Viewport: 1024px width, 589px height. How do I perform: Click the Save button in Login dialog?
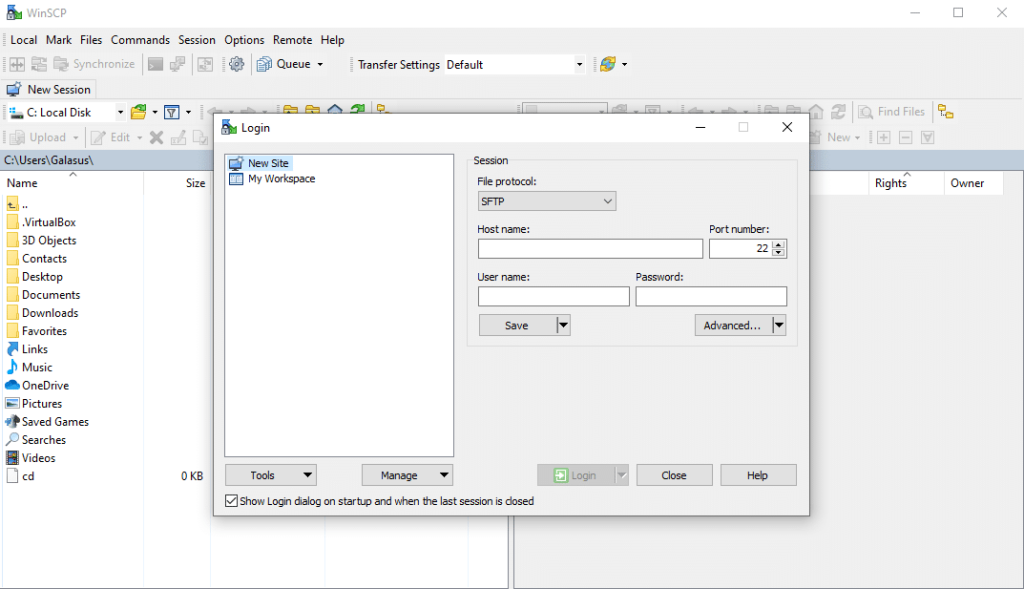coord(517,325)
